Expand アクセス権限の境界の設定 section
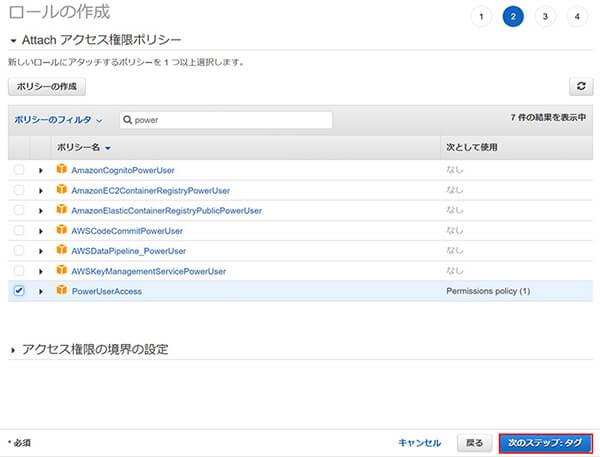This screenshot has width=600, height=457. tap(13, 350)
